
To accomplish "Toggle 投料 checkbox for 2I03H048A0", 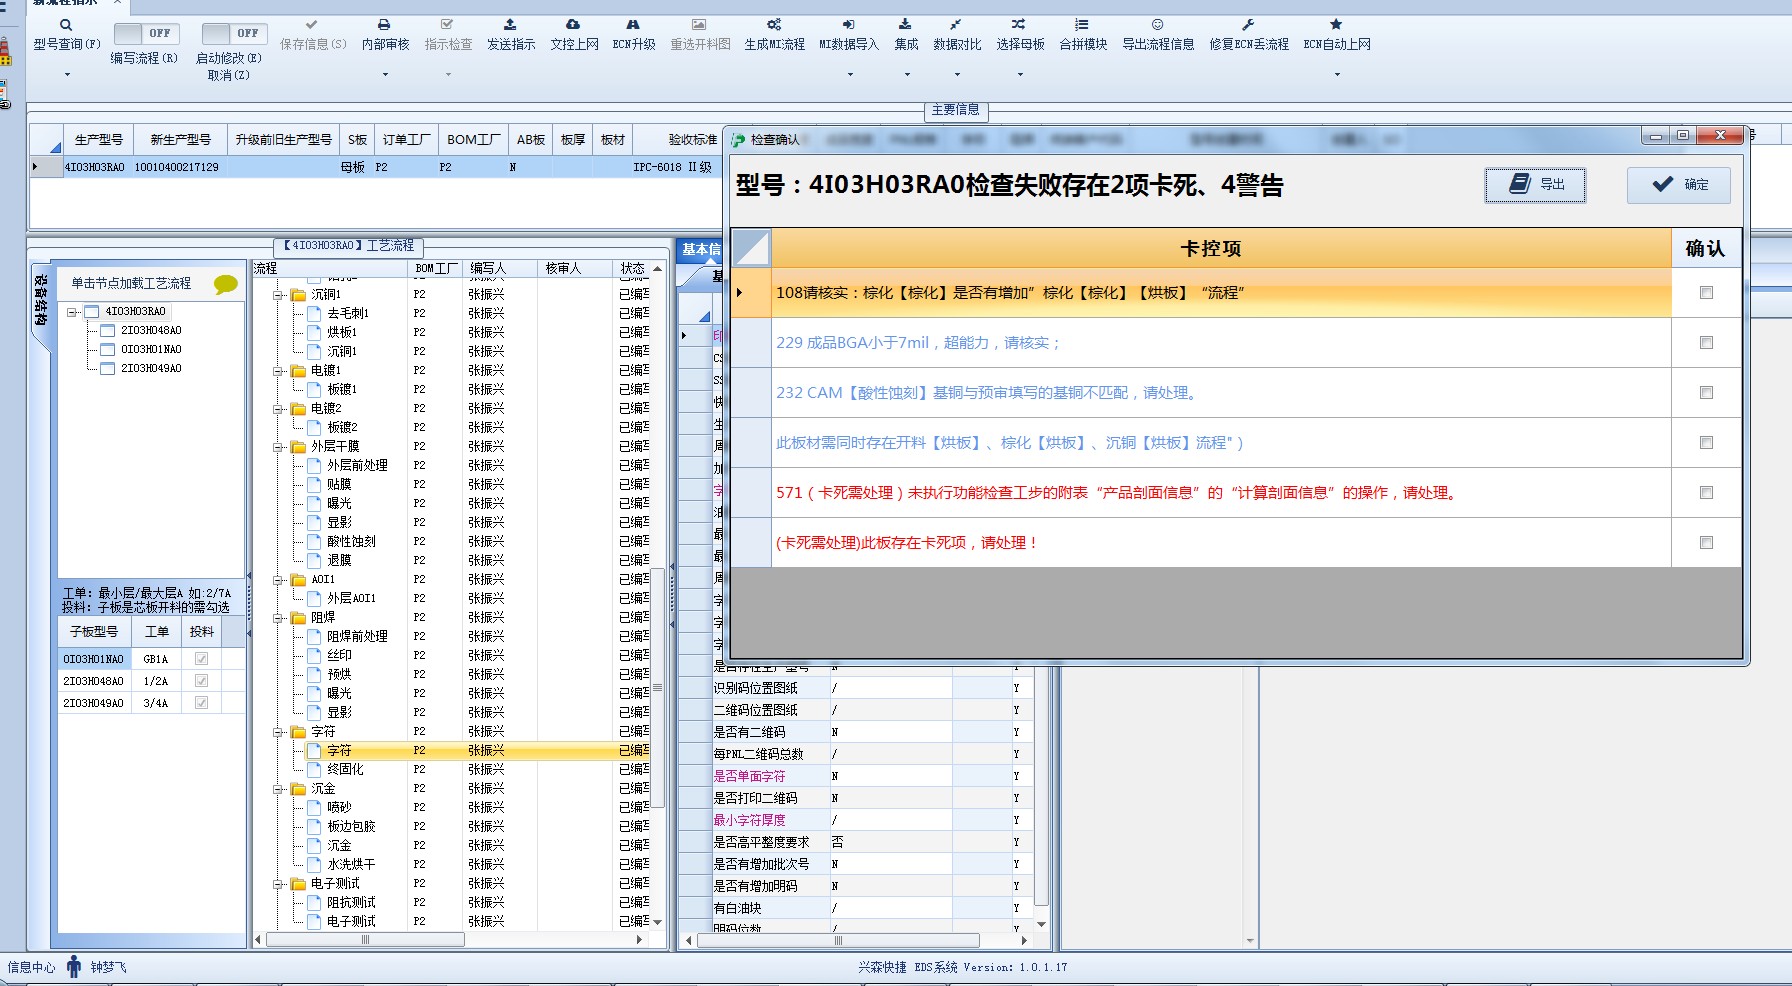I will pyautogui.click(x=201, y=681).
